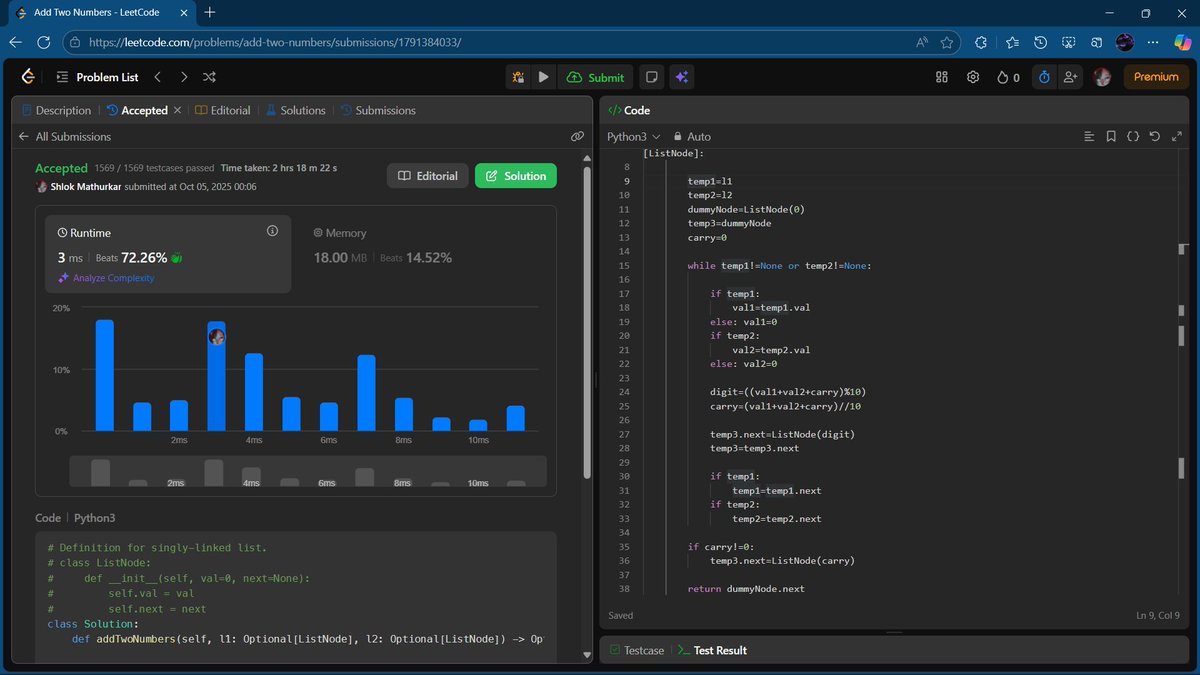Close the Accepted tab
This screenshot has width=1200, height=675.
(x=178, y=110)
